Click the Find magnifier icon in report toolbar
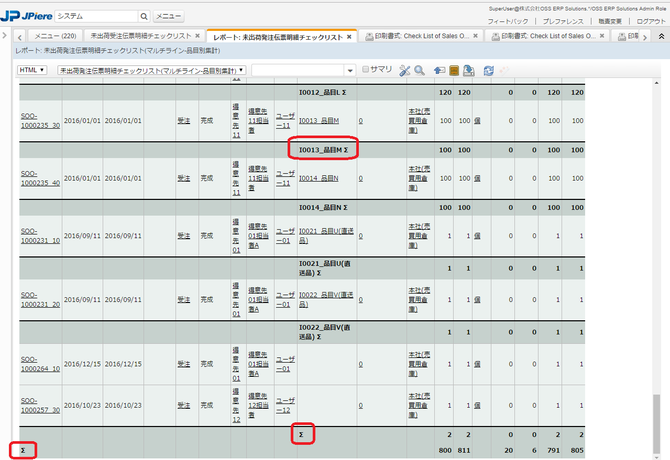Image resolution: width=670 pixels, height=460 pixels. click(x=420, y=70)
